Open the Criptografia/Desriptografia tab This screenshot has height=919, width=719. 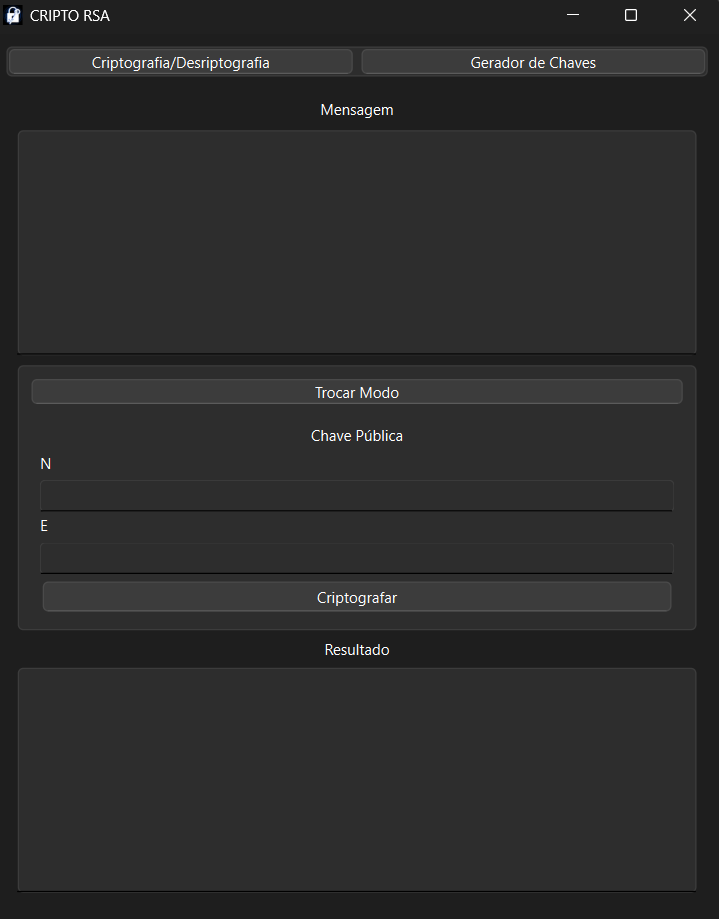pyautogui.click(x=180, y=62)
